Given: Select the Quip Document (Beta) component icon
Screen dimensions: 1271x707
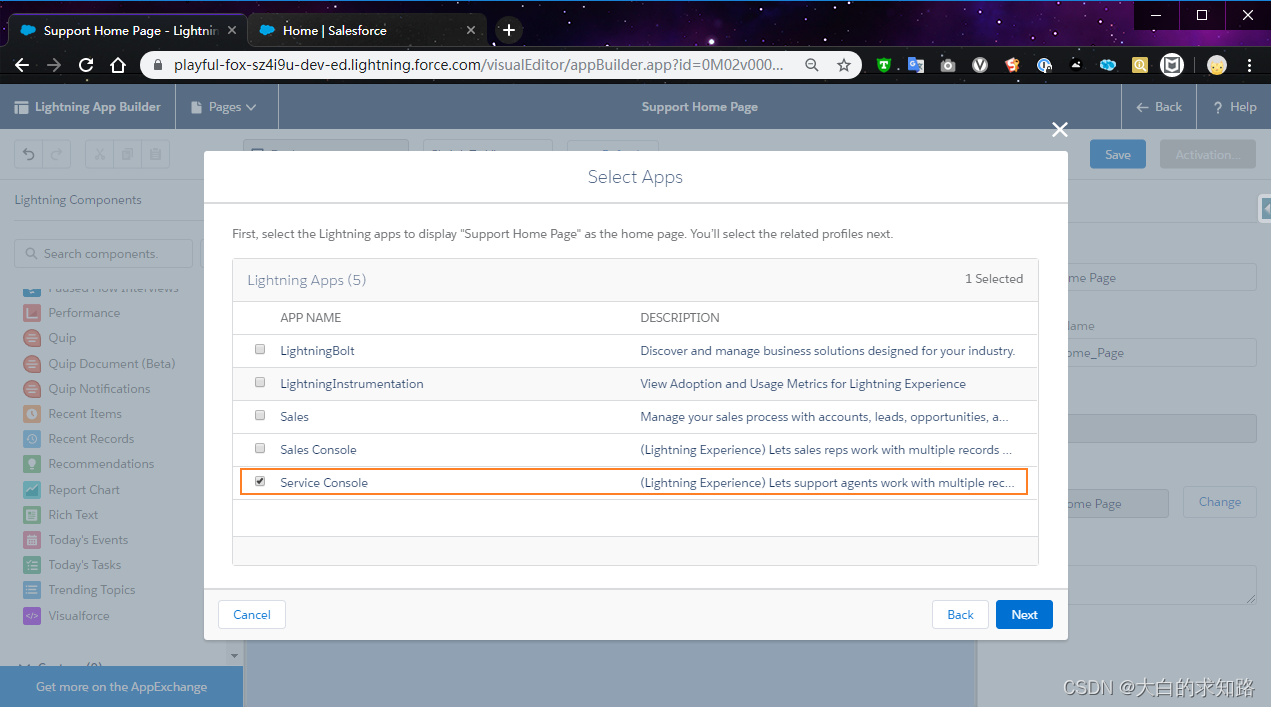Looking at the screenshot, I should pos(31,363).
